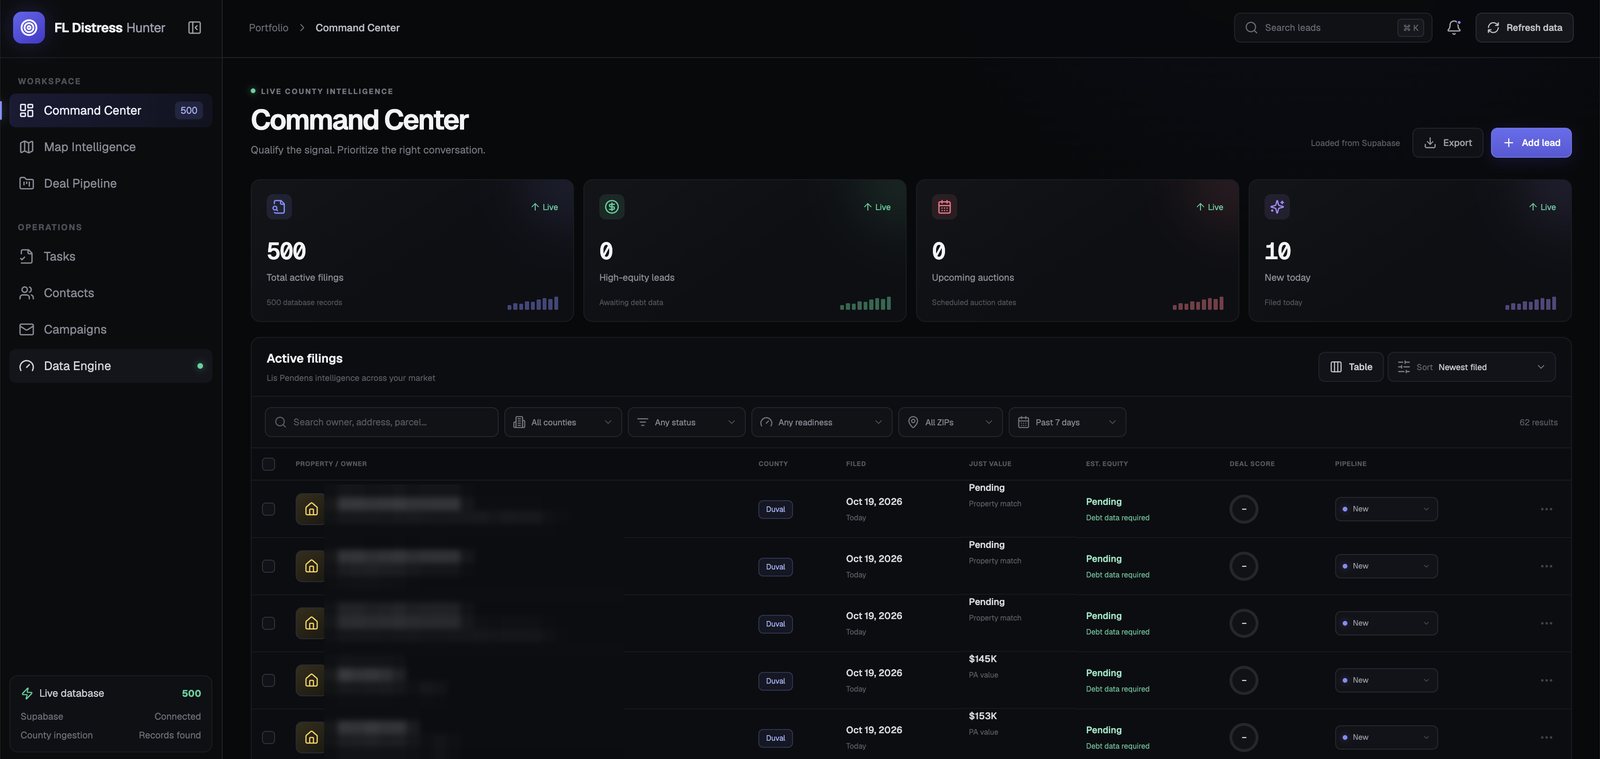Open the Any status filter dropdown
The width and height of the screenshot is (1600, 759).
(687, 422)
